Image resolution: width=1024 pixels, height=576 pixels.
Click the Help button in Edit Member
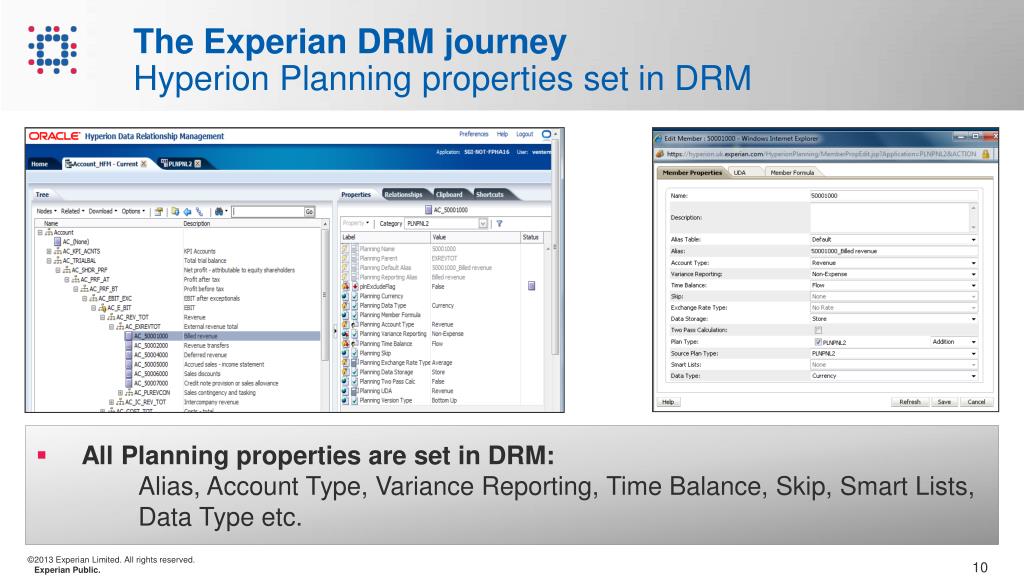click(668, 402)
